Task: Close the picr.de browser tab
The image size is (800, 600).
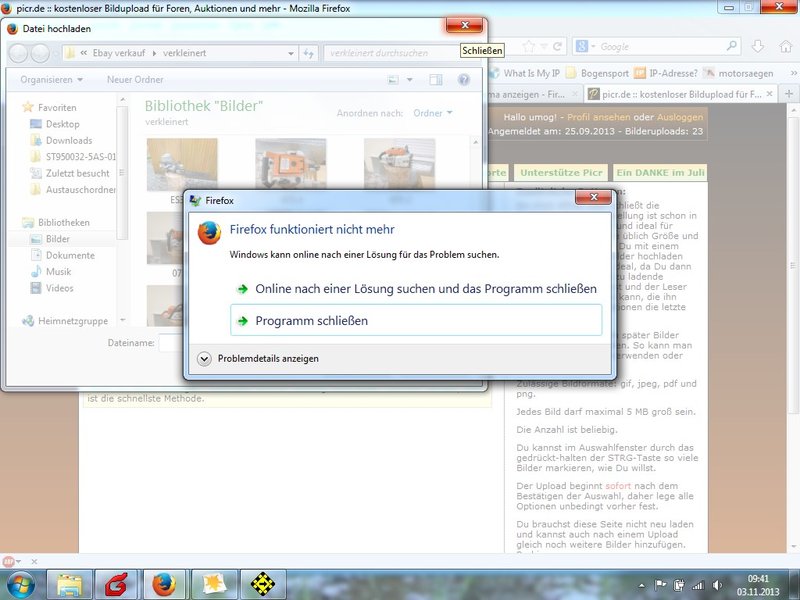Action: (769, 94)
